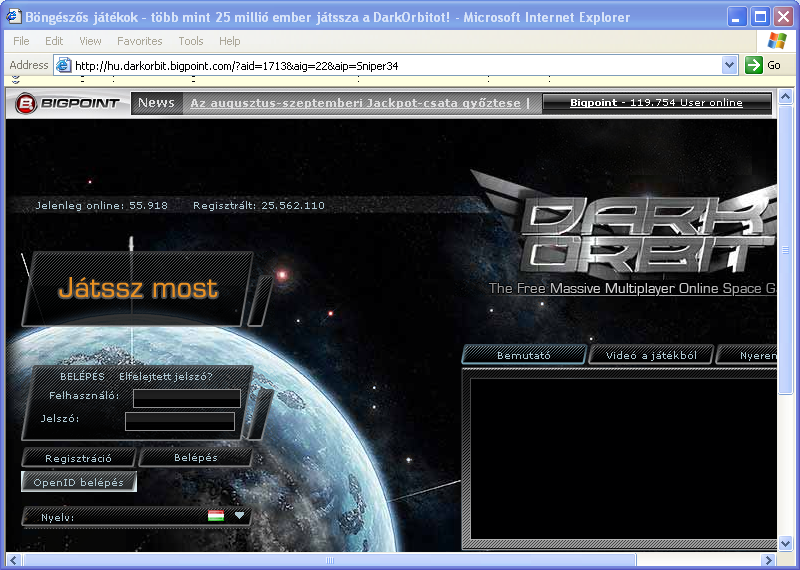Image resolution: width=800 pixels, height=570 pixels.
Task: Click the Internet Explorer title bar icon
Action: click(14, 17)
